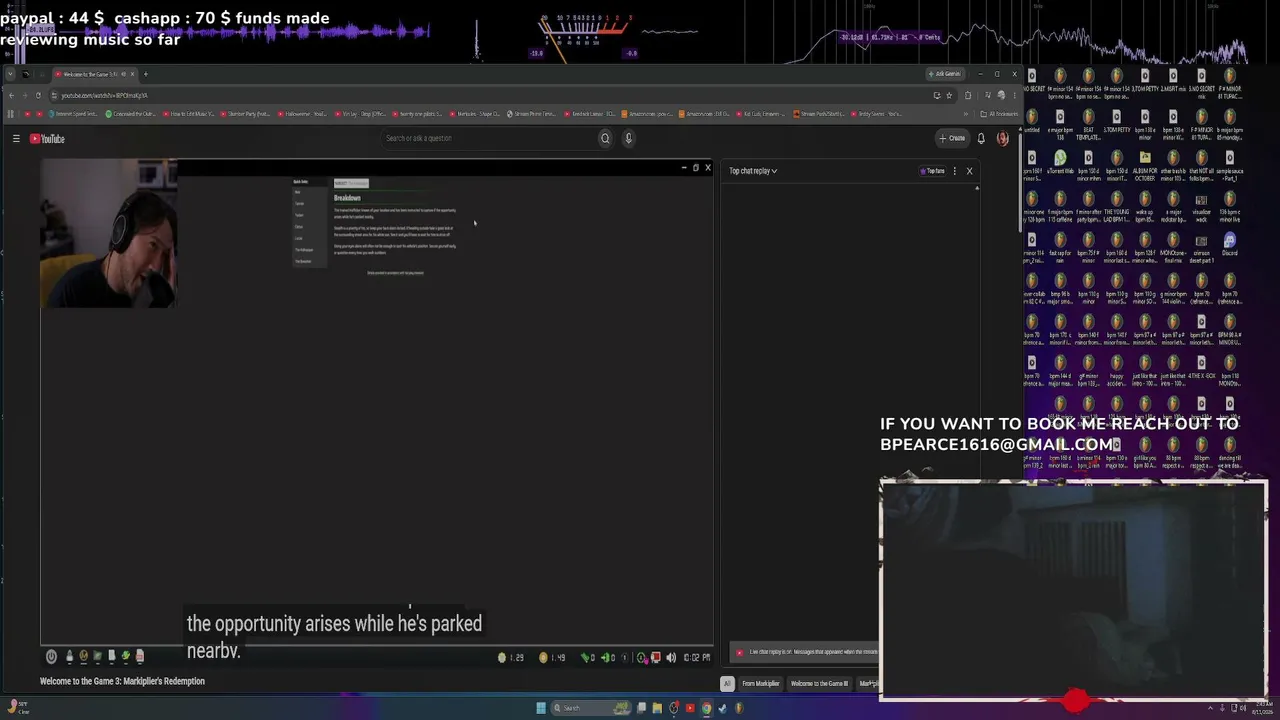Switch to the 'Welcome to the Game 3' tab

click(x=93, y=74)
